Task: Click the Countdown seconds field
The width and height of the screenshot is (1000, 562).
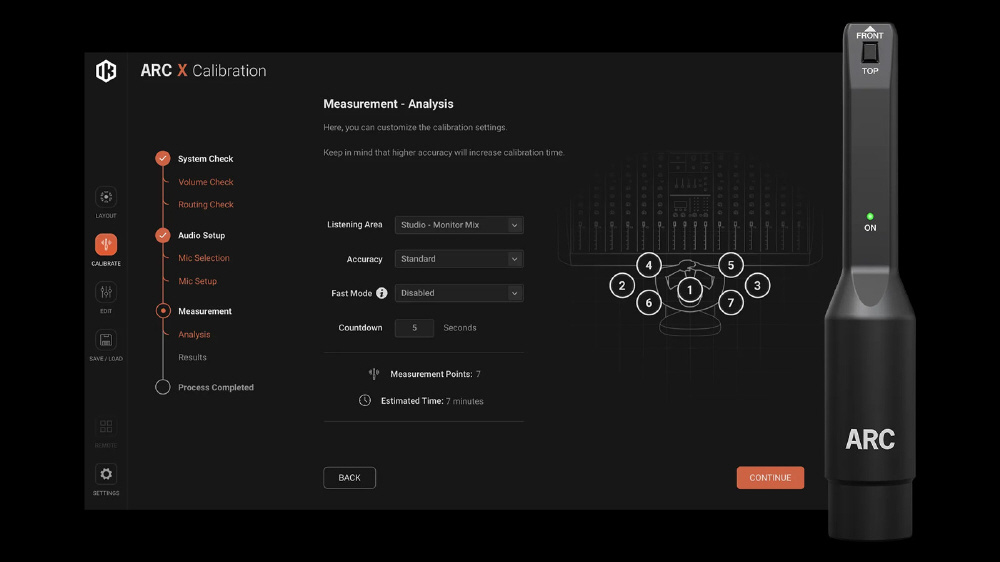Action: [414, 328]
